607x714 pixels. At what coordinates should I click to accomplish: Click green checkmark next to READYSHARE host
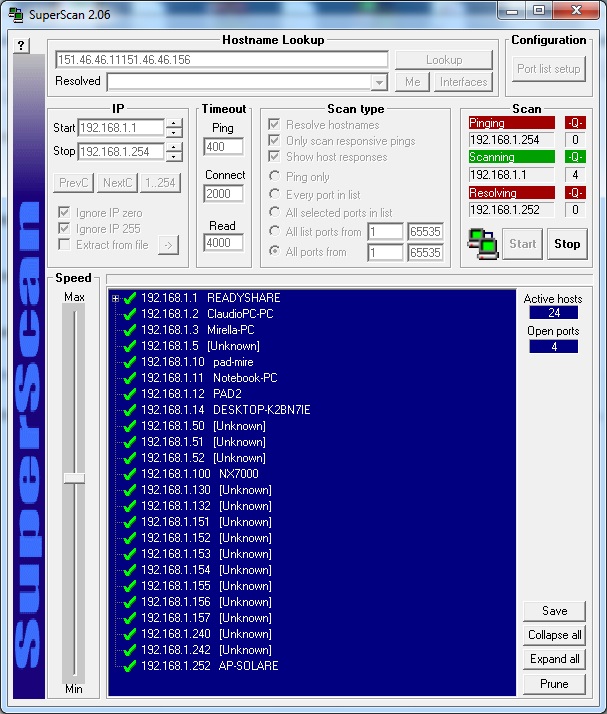click(x=130, y=298)
